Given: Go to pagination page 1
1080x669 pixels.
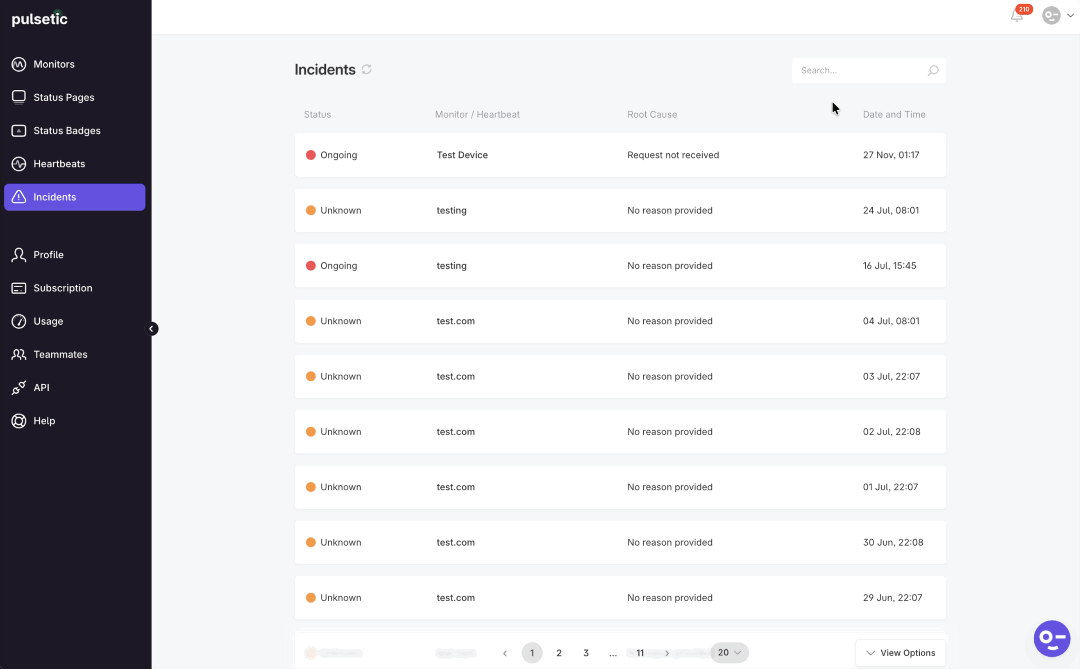Looking at the screenshot, I should coord(532,652).
